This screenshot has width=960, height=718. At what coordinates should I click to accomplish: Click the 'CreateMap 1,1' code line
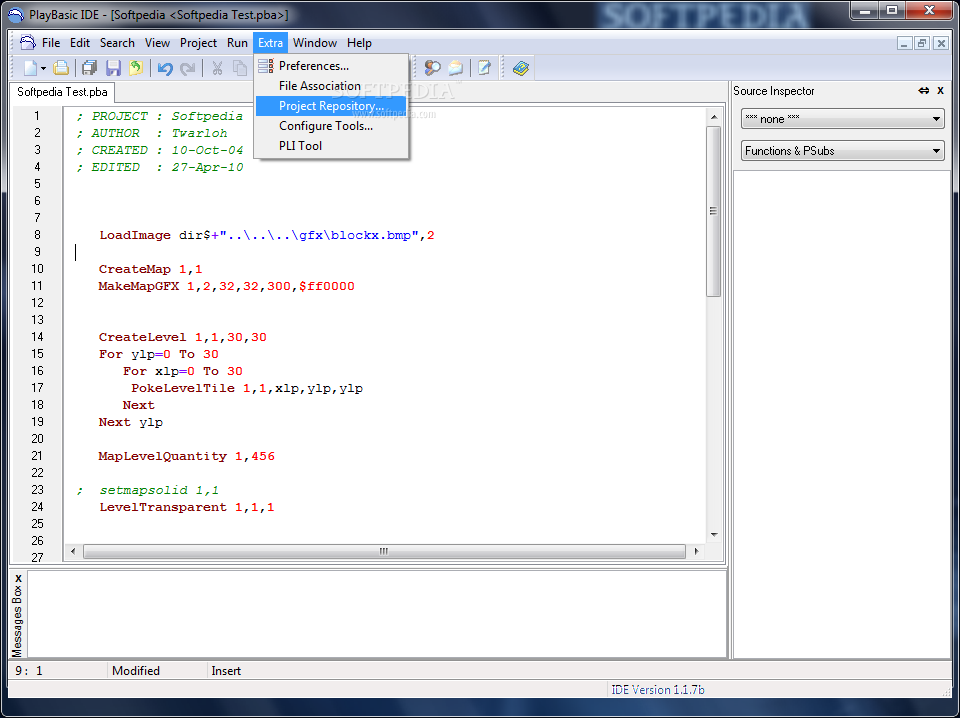coord(150,269)
